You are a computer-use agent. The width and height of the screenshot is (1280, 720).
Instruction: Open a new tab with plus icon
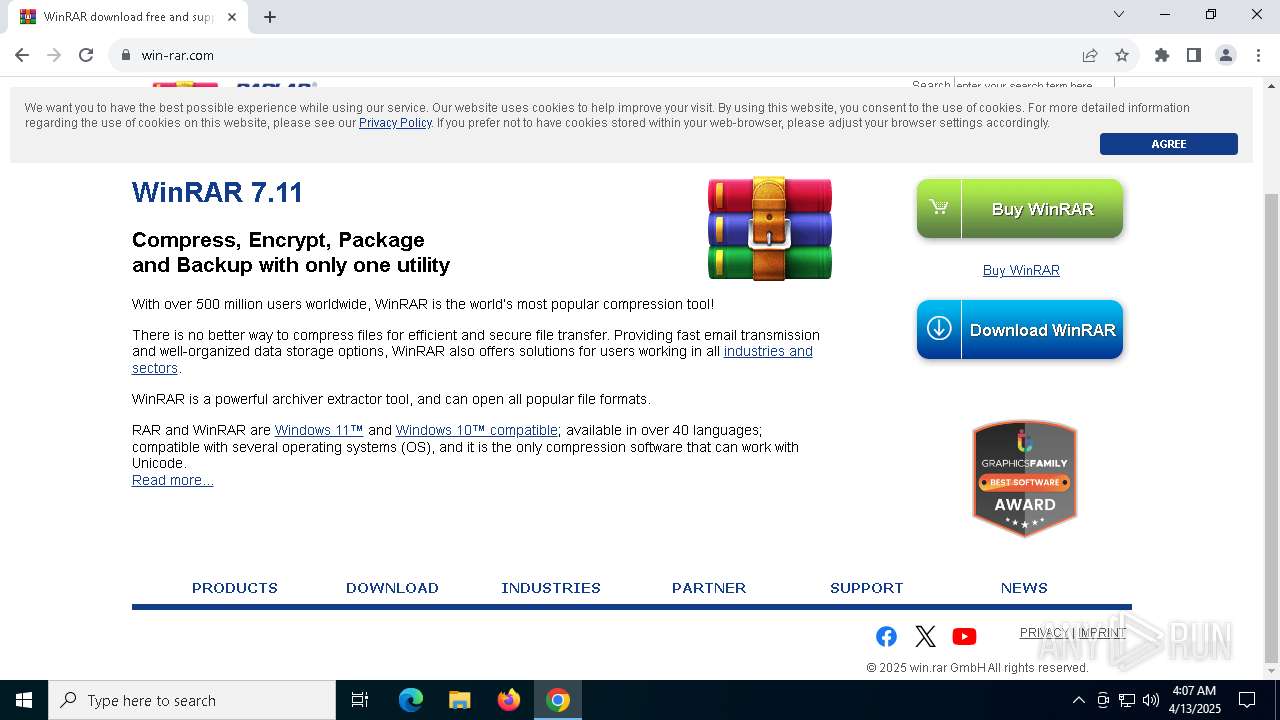pyautogui.click(x=270, y=17)
